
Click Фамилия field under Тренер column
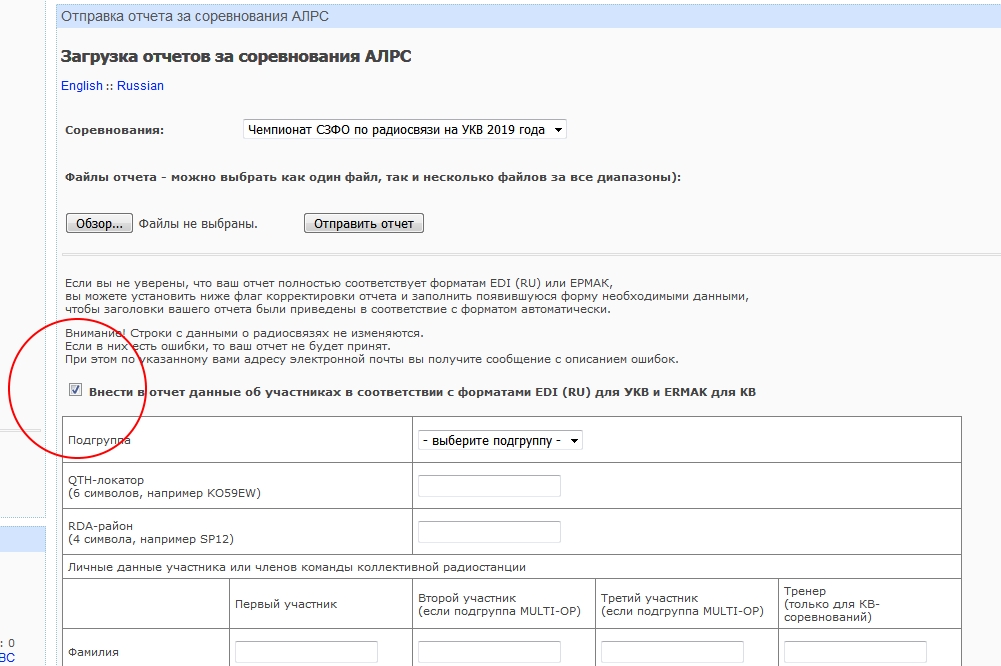(x=855, y=652)
